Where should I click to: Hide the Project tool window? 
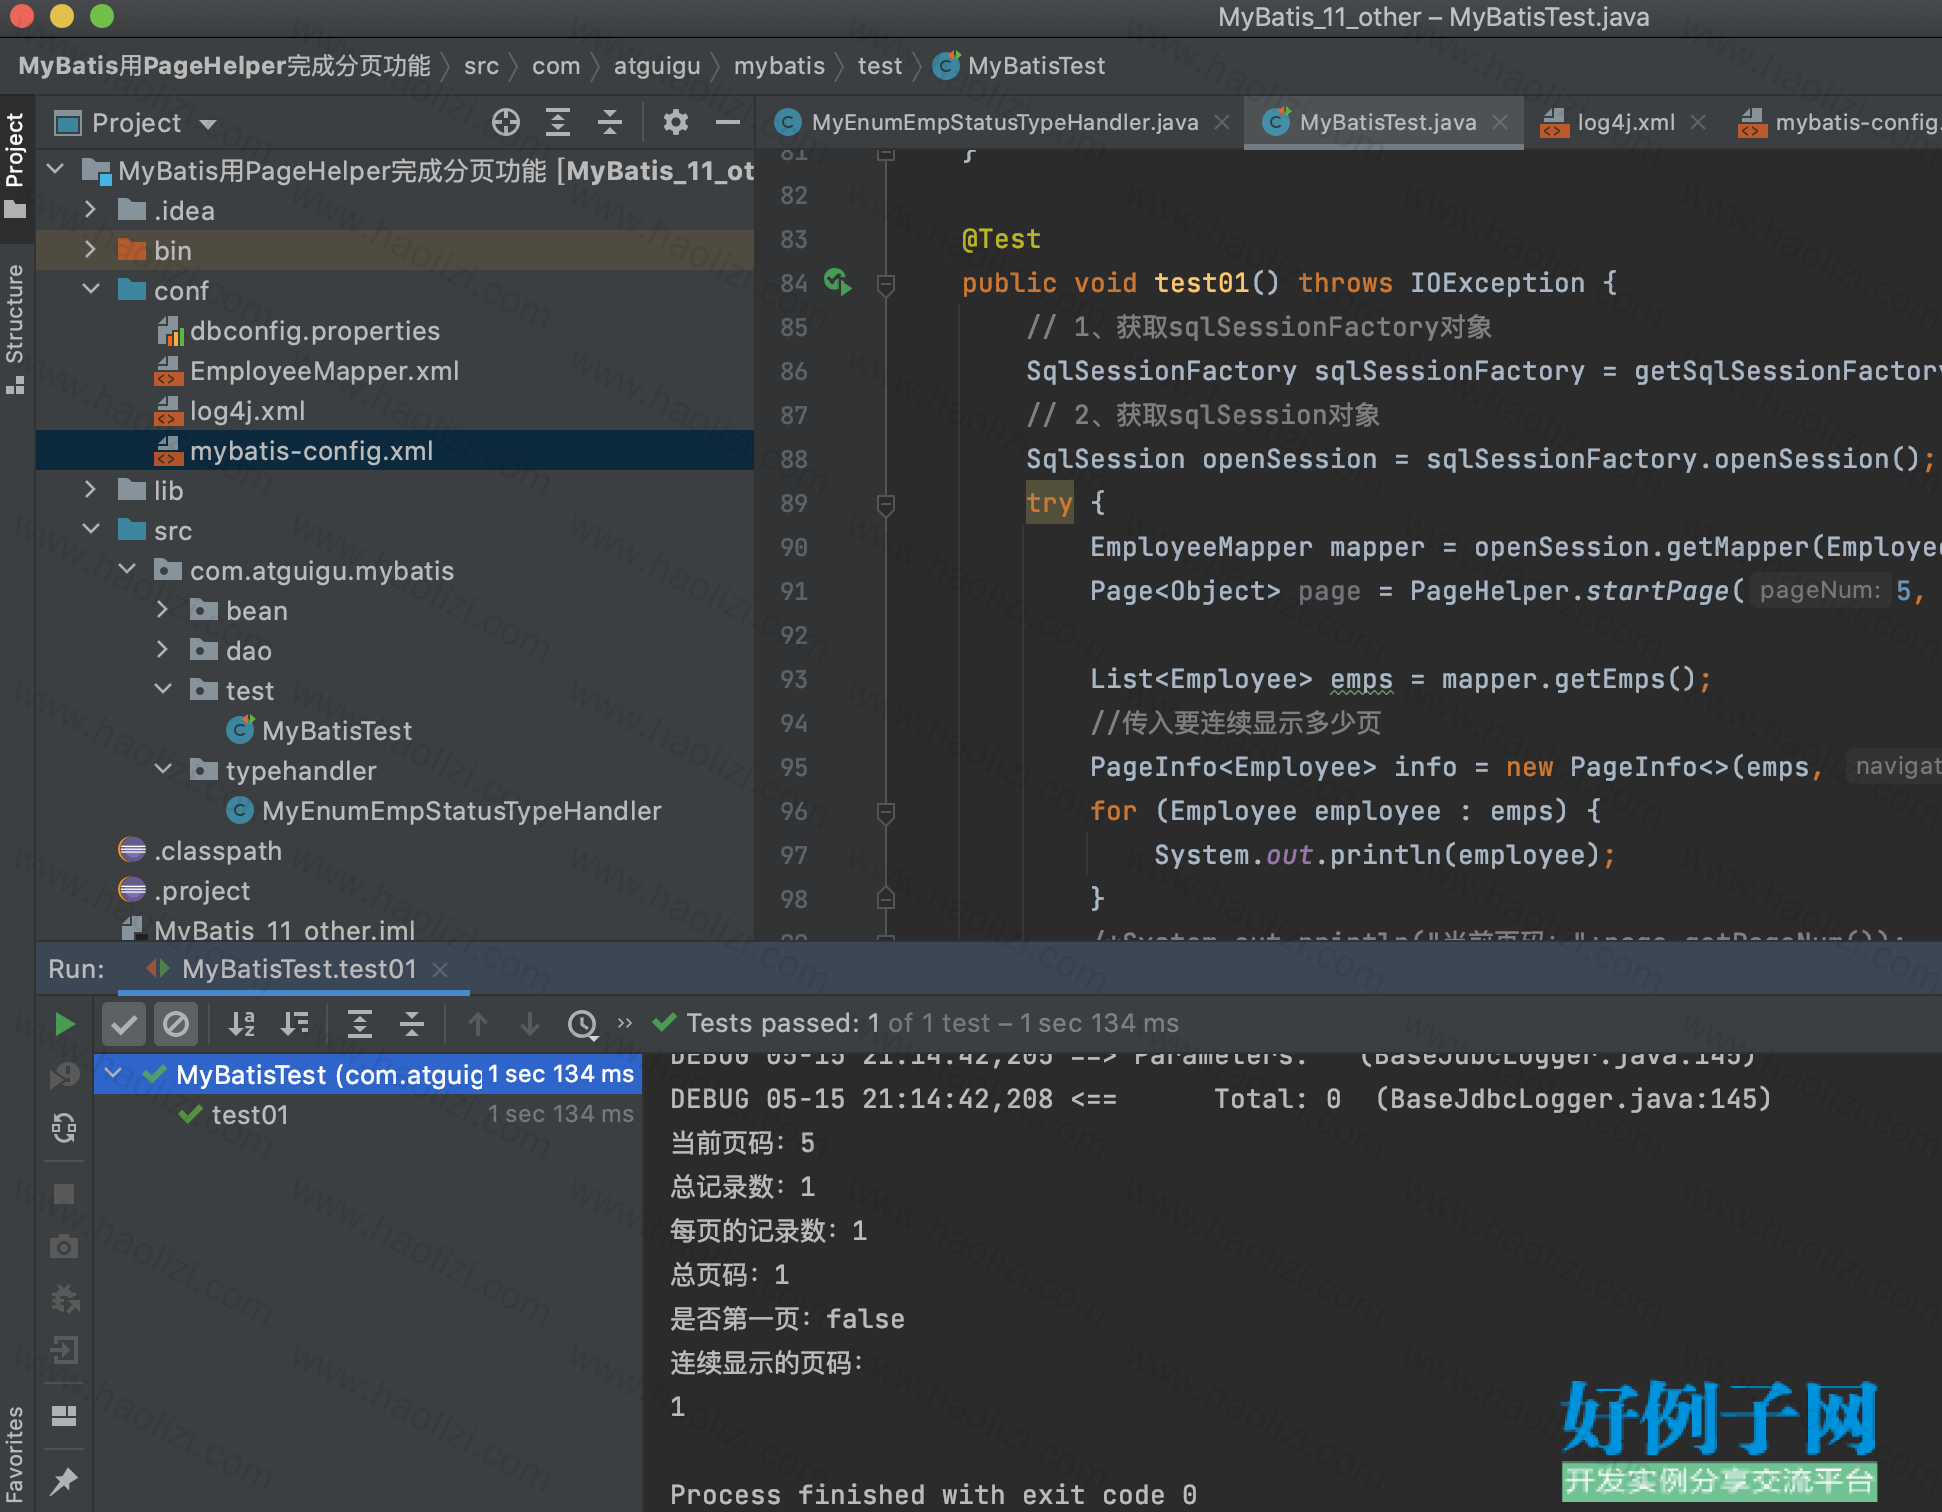[728, 123]
